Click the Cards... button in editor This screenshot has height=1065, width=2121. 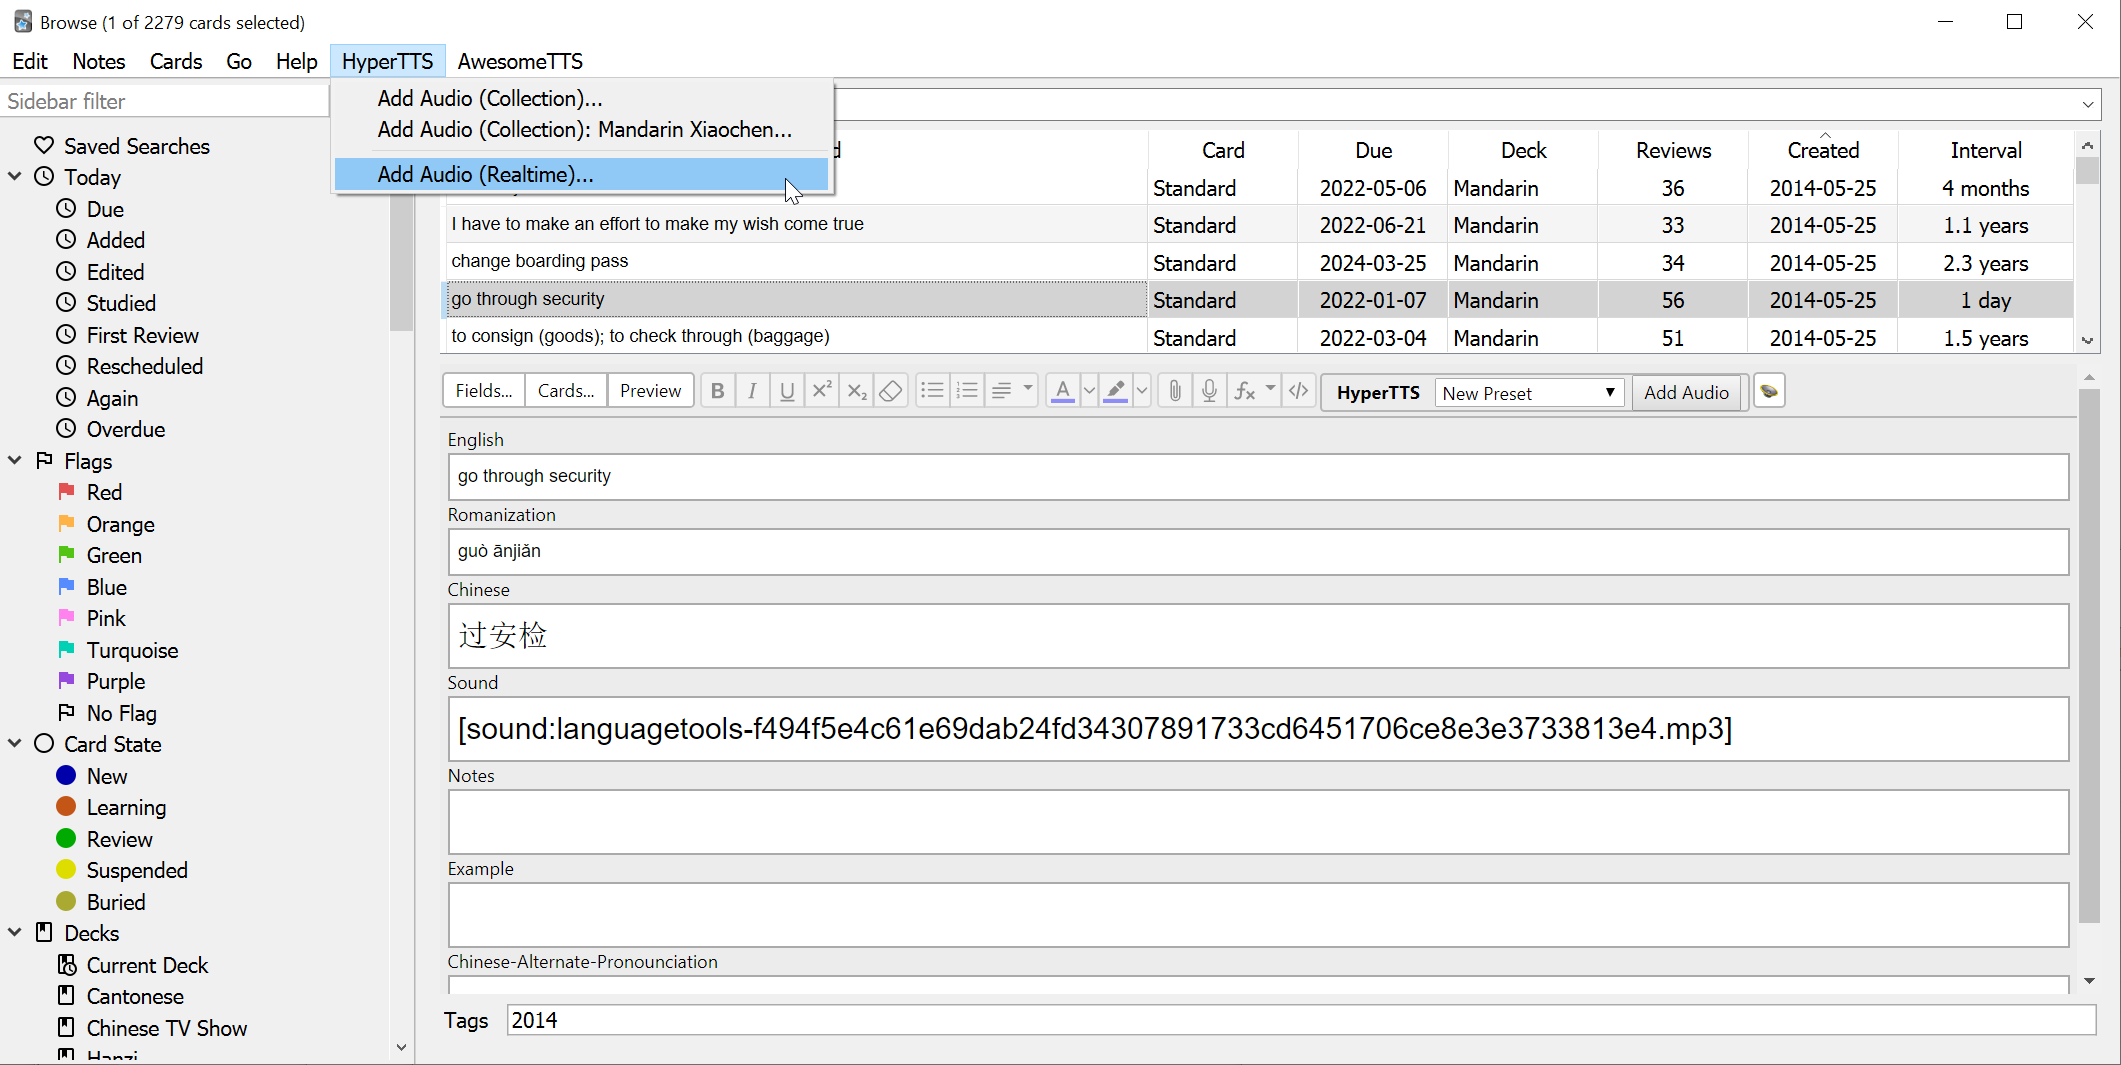coord(566,391)
